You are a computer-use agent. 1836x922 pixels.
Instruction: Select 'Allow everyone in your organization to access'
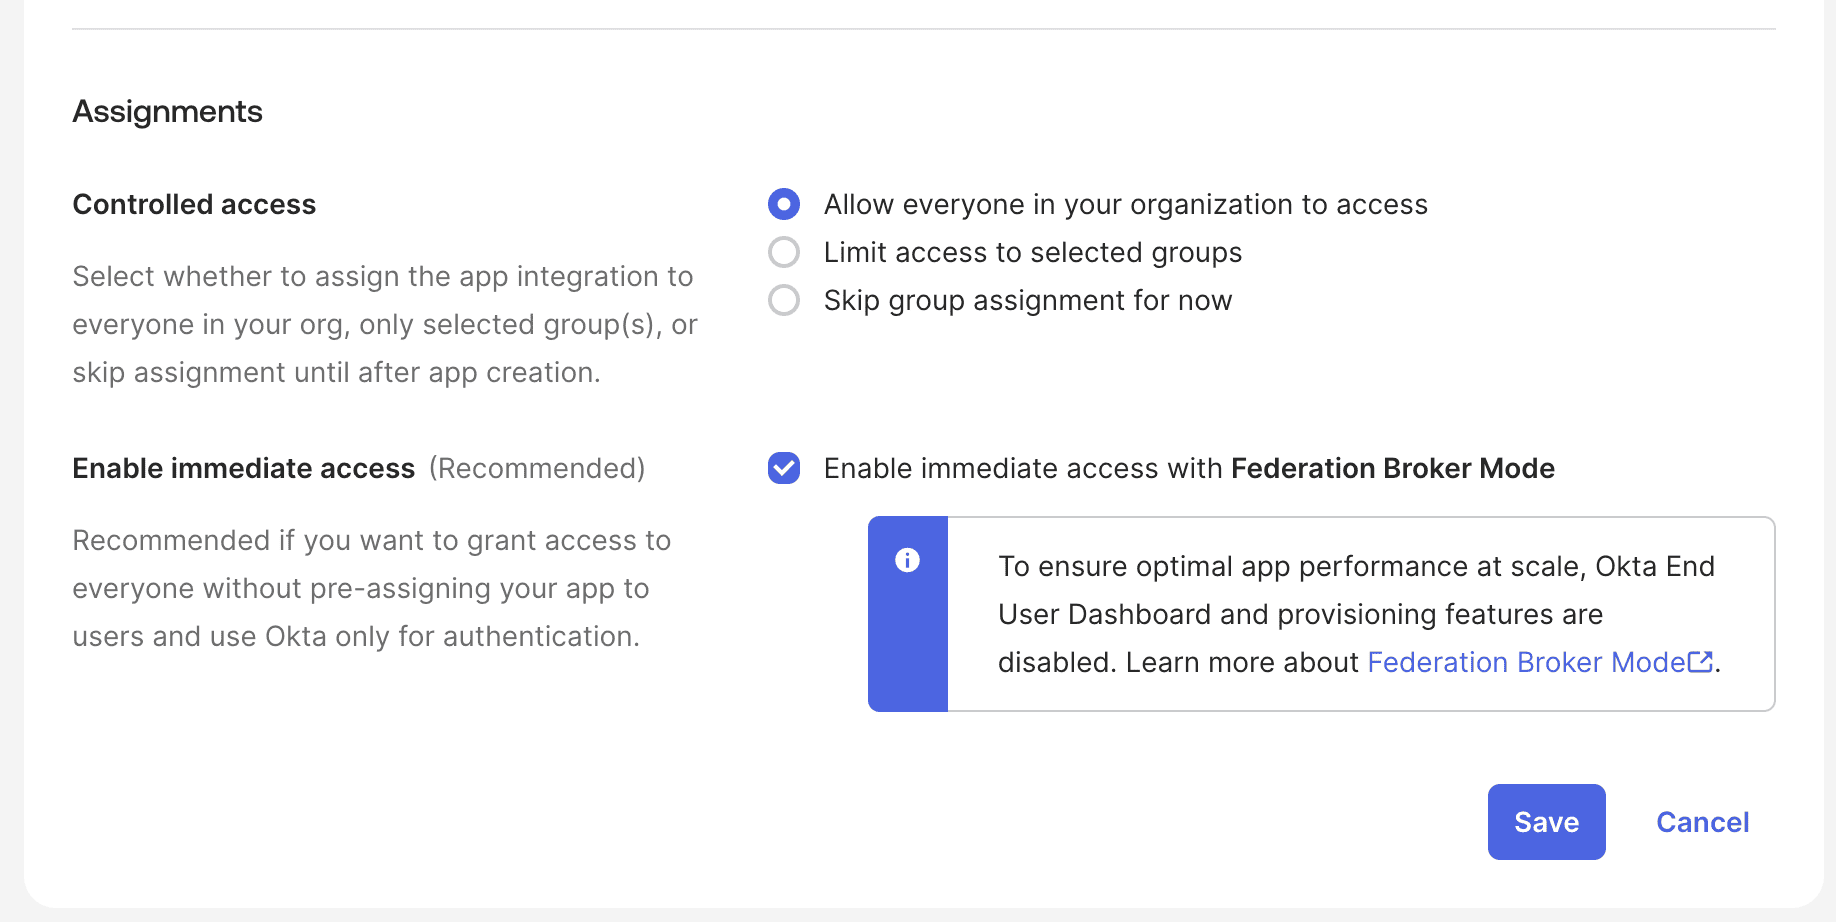784,204
